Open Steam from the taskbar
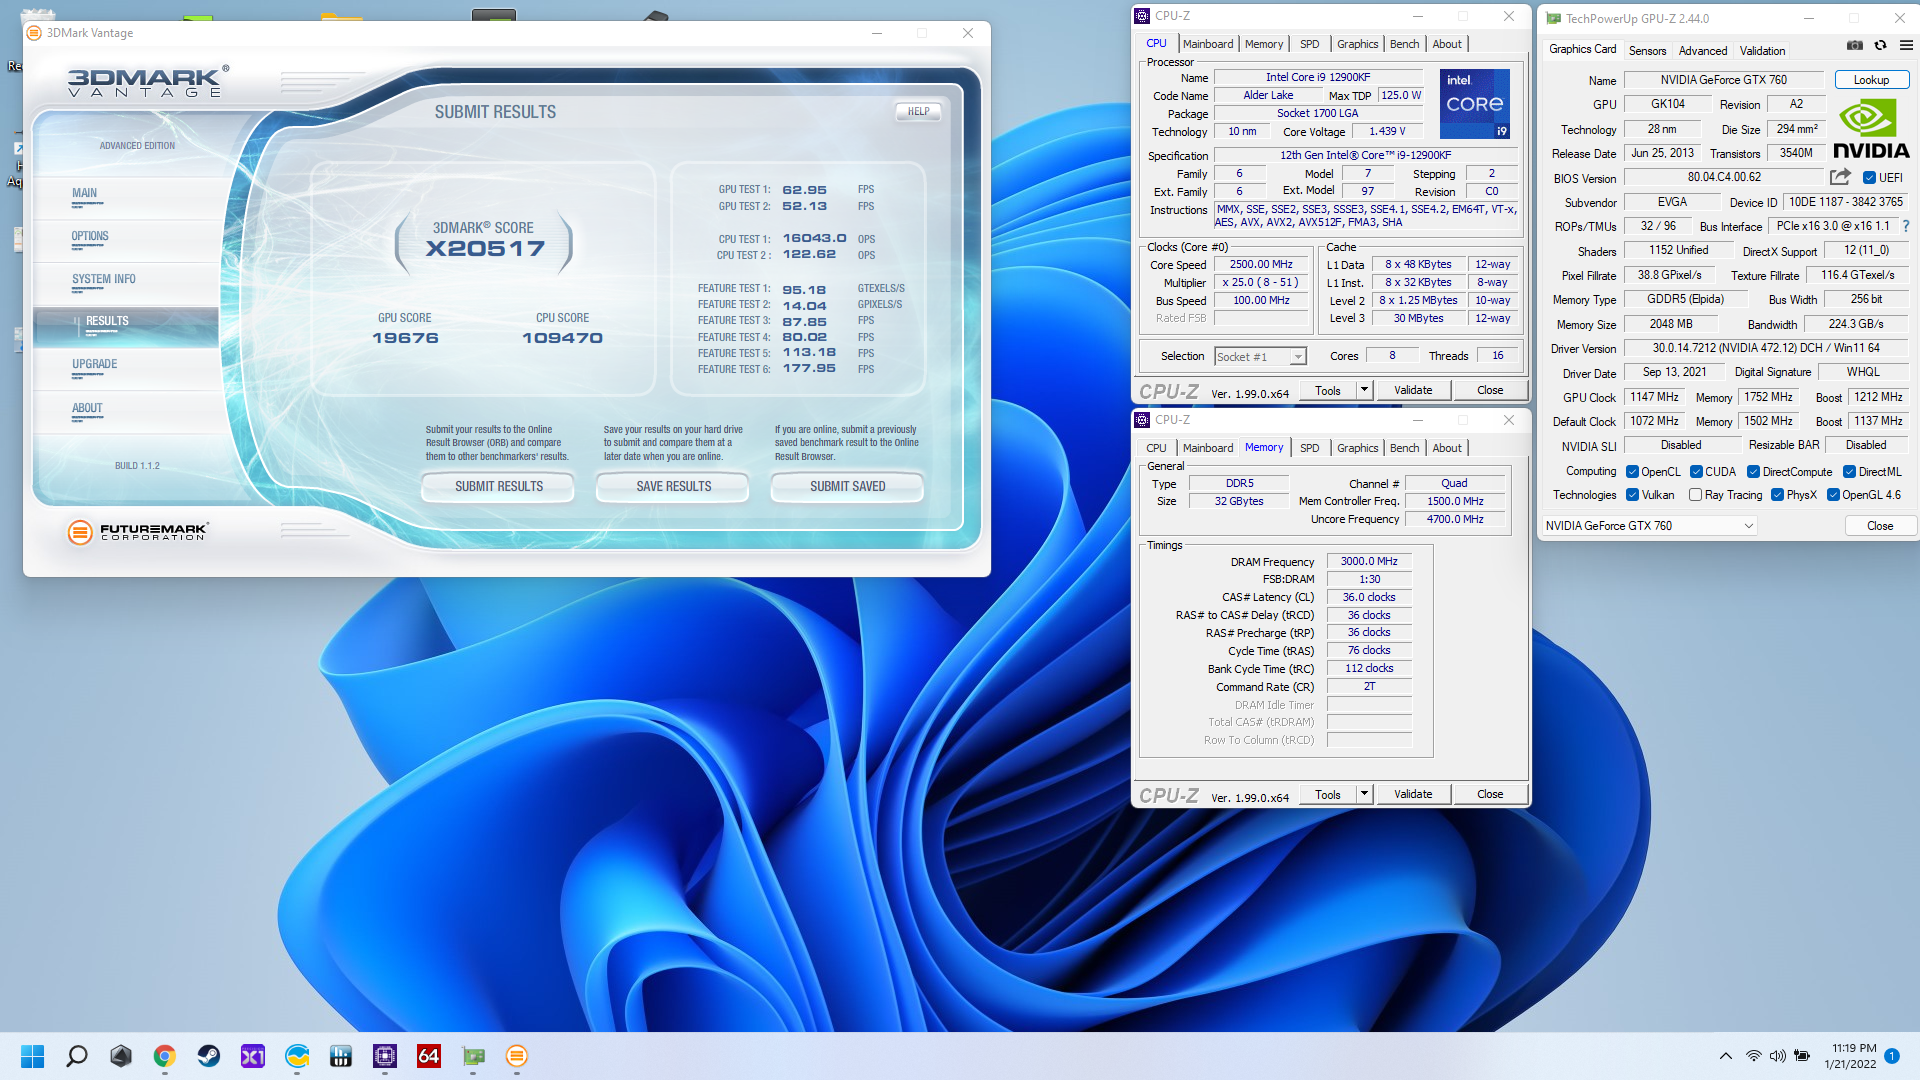 [x=209, y=1056]
